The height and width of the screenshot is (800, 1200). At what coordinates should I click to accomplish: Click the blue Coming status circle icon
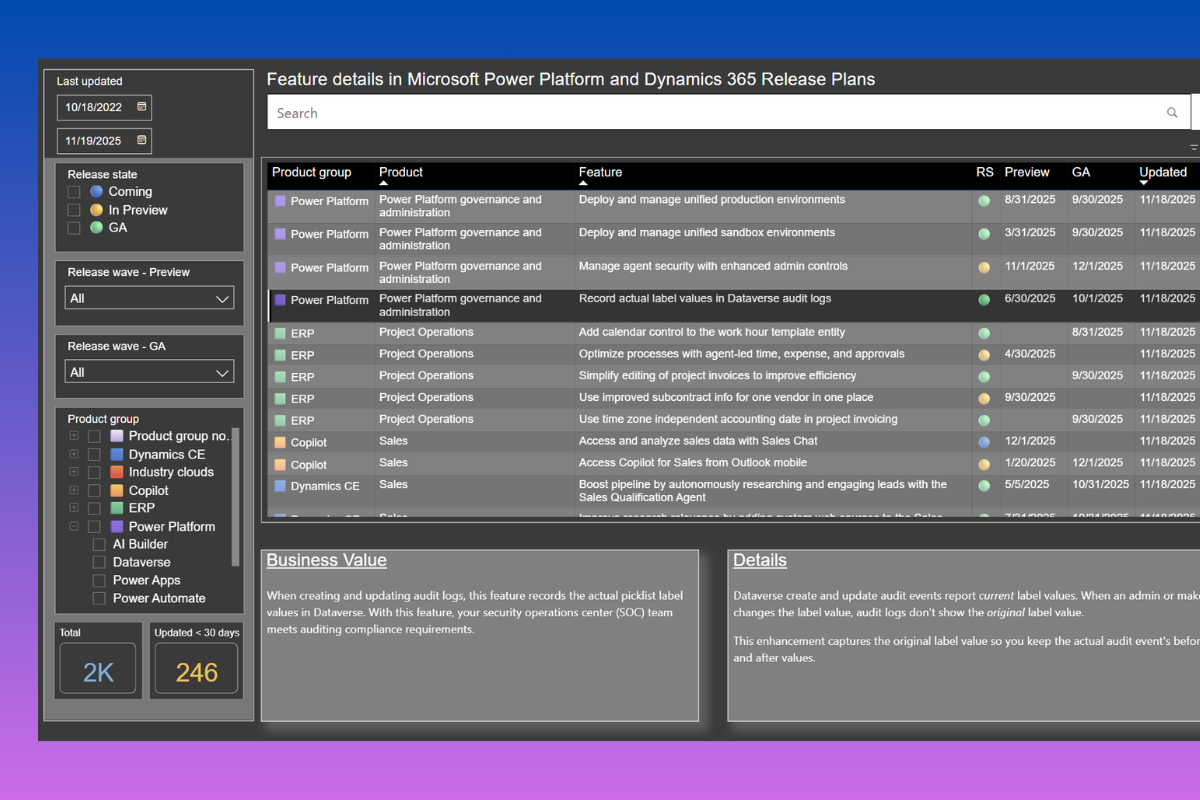96,192
